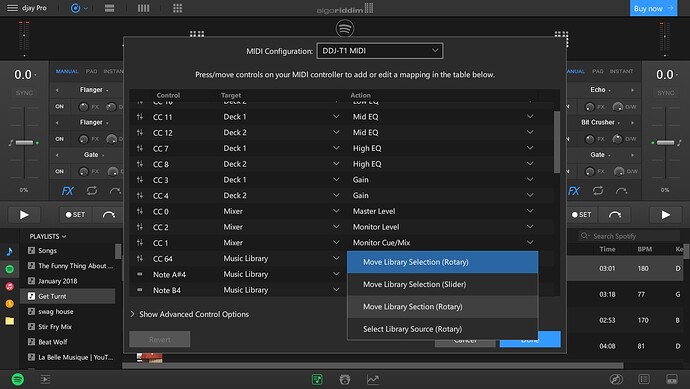The image size is (690, 389).
Task: Toggle Gate effect ON on left deck
Action: pyautogui.click(x=59, y=172)
